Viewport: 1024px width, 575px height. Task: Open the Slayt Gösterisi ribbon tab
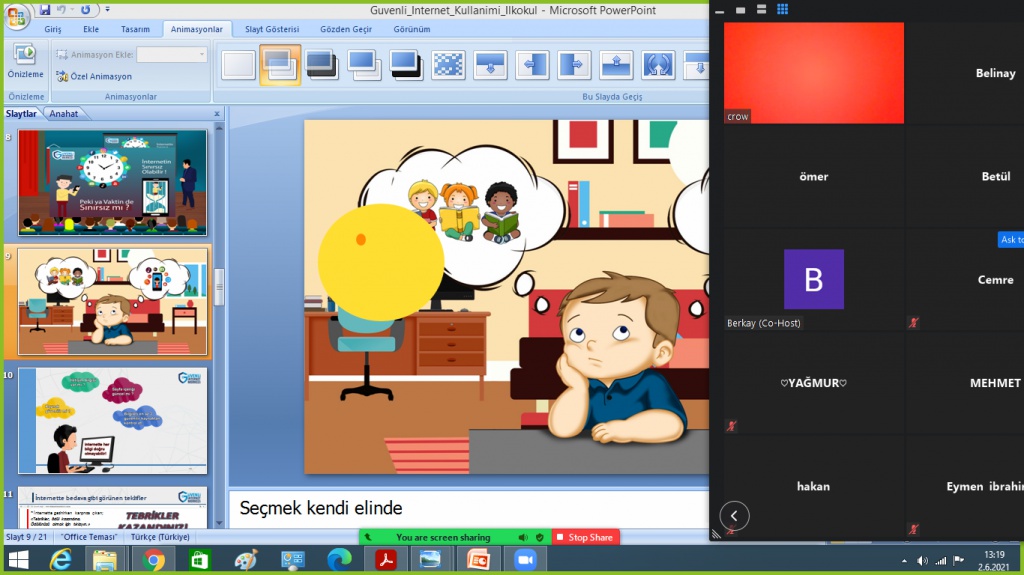[272, 29]
